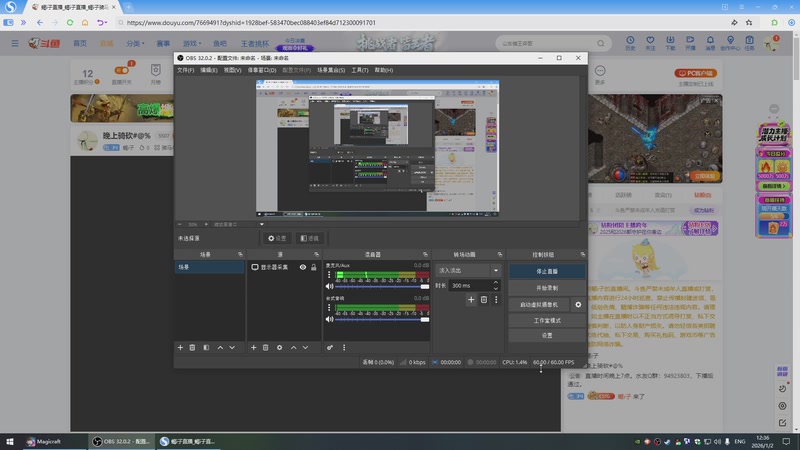Open source properties gear in Sources panel
800x450 pixels.
coord(279,347)
